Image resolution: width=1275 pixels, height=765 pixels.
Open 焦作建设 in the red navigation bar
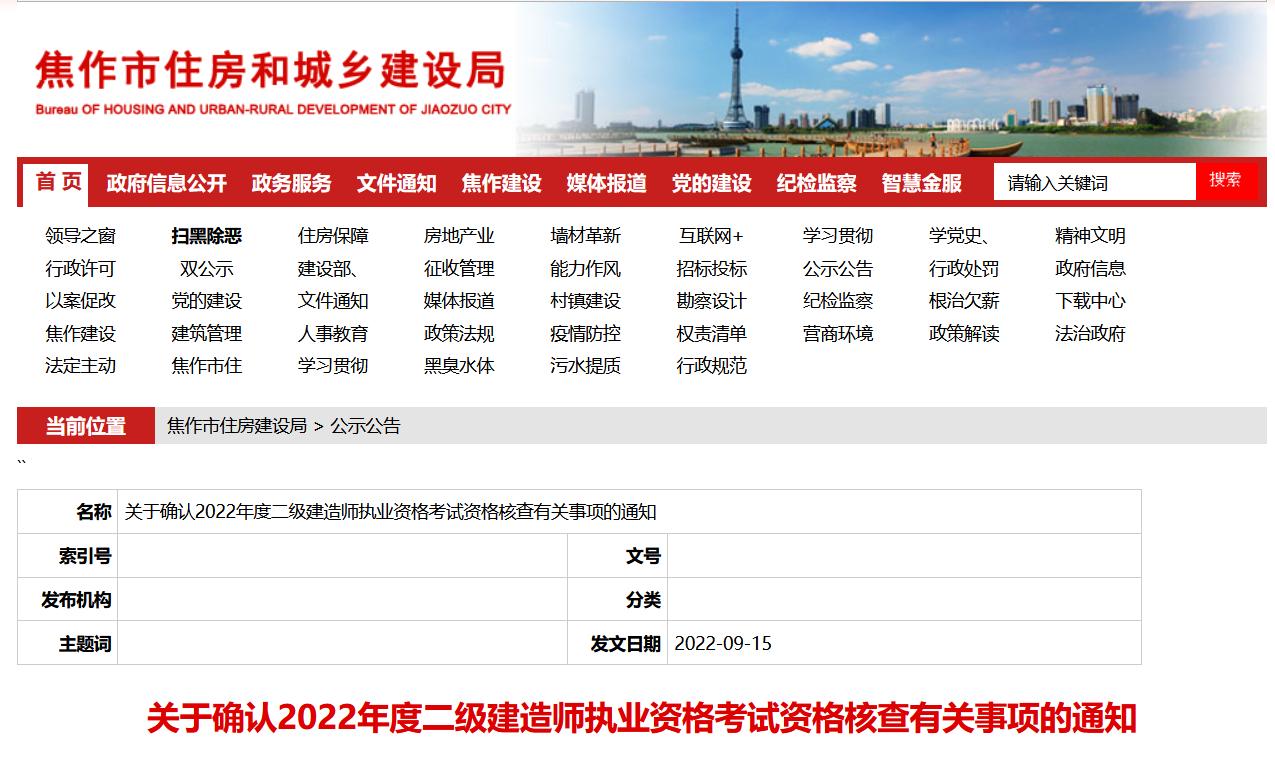pos(502,183)
